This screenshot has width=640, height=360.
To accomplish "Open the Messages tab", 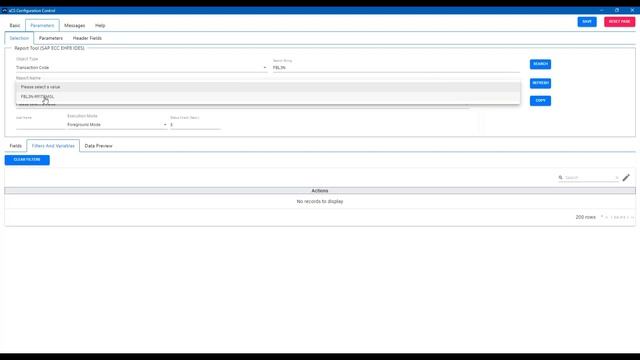I will 75,25.
